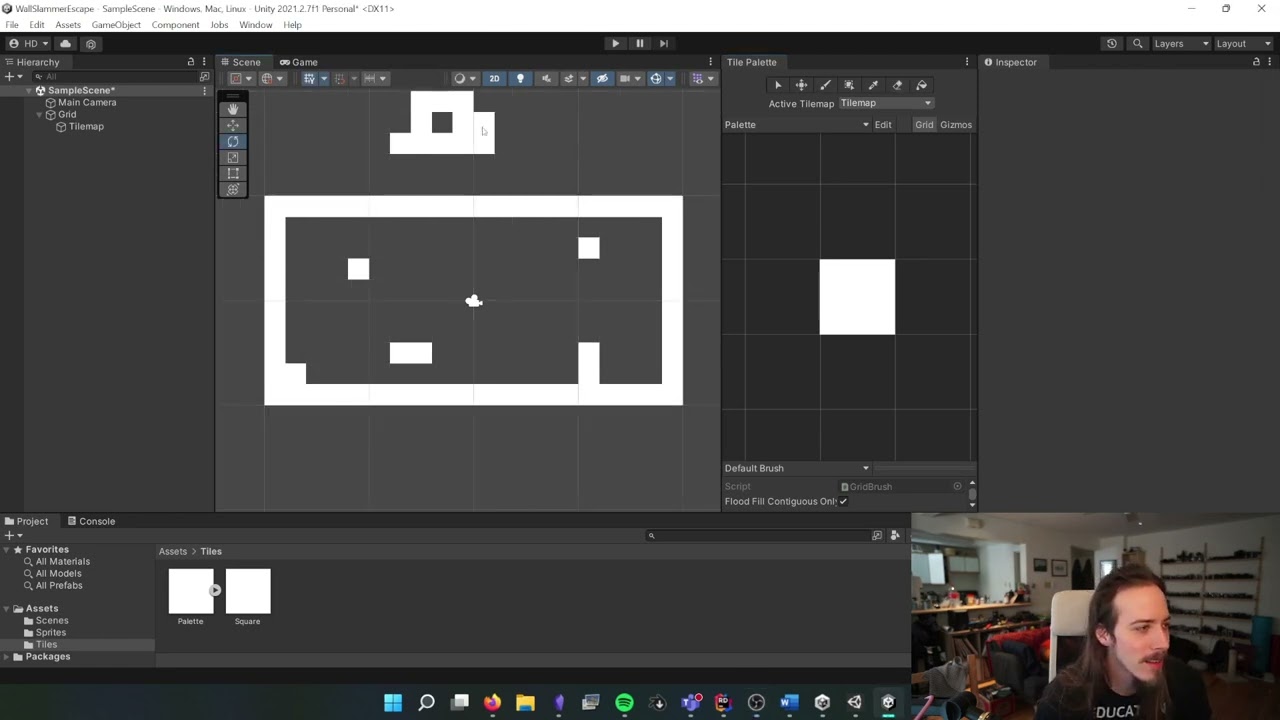Click the Hierarchy add (plus) button
Screen dimensions: 1280x720
coord(12,76)
